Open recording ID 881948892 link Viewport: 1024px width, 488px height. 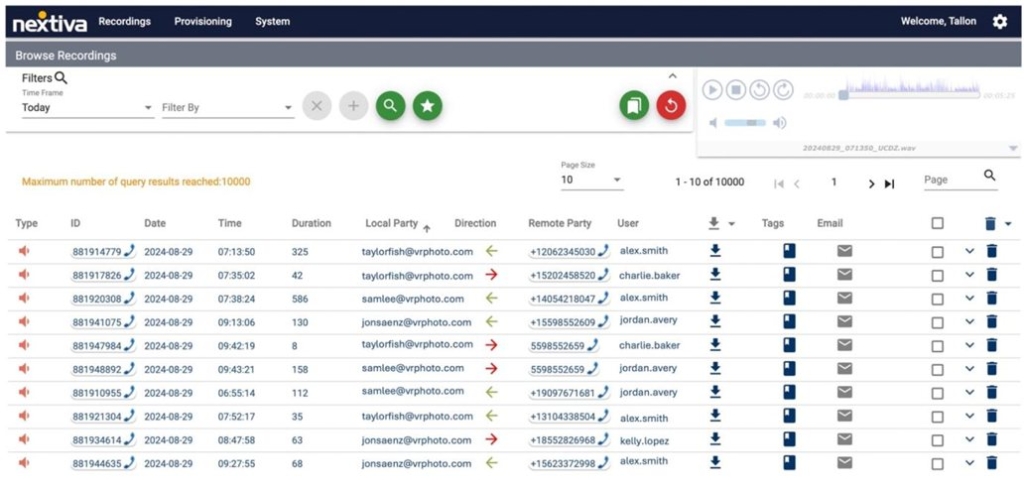point(97,369)
